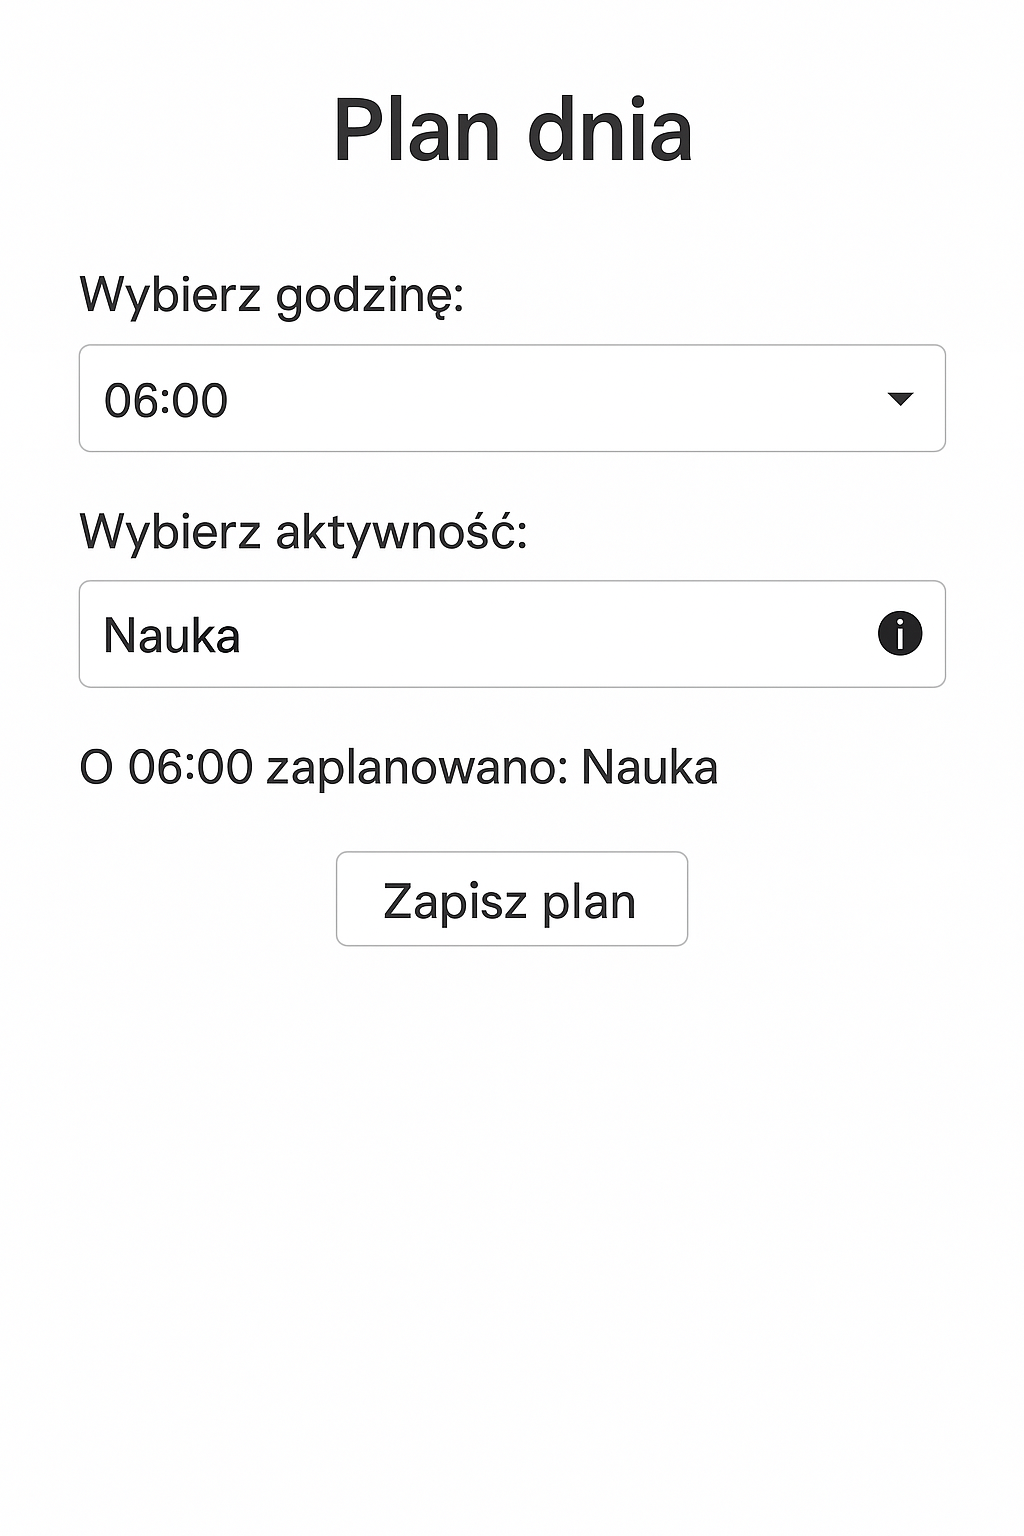Image resolution: width=1024 pixels, height=1536 pixels.
Task: Click the dropdown arrow in the time selector
Action: 900,399
